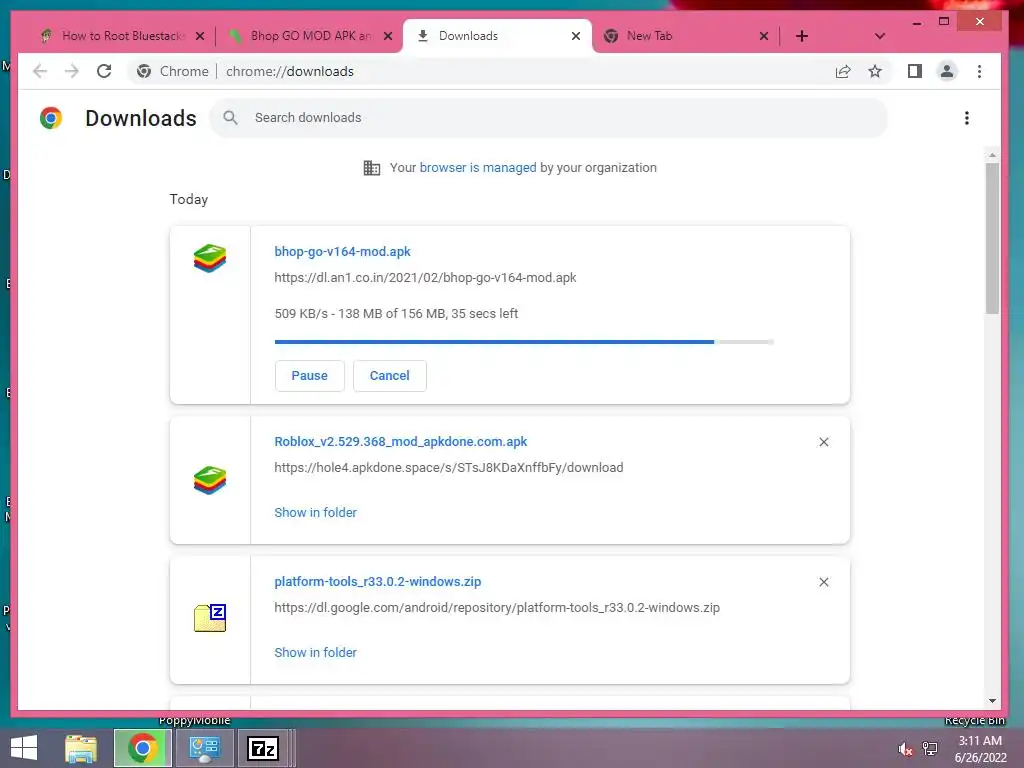Remove platform-tools zip from the list
Viewport: 1024px width, 768px height.
(x=824, y=582)
